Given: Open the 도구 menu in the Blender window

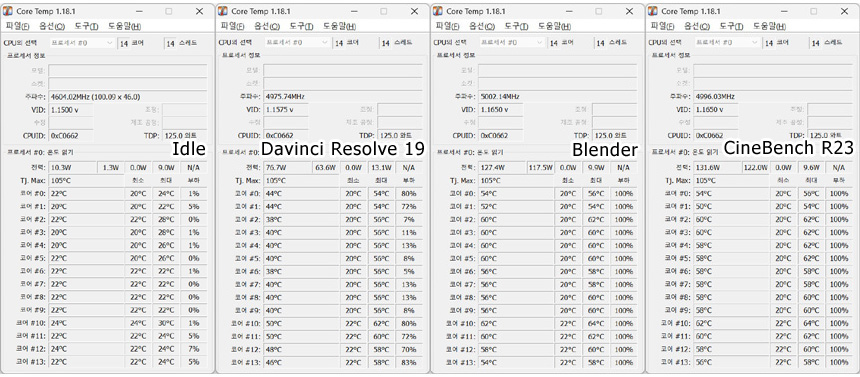Looking at the screenshot, I should coord(517,26).
